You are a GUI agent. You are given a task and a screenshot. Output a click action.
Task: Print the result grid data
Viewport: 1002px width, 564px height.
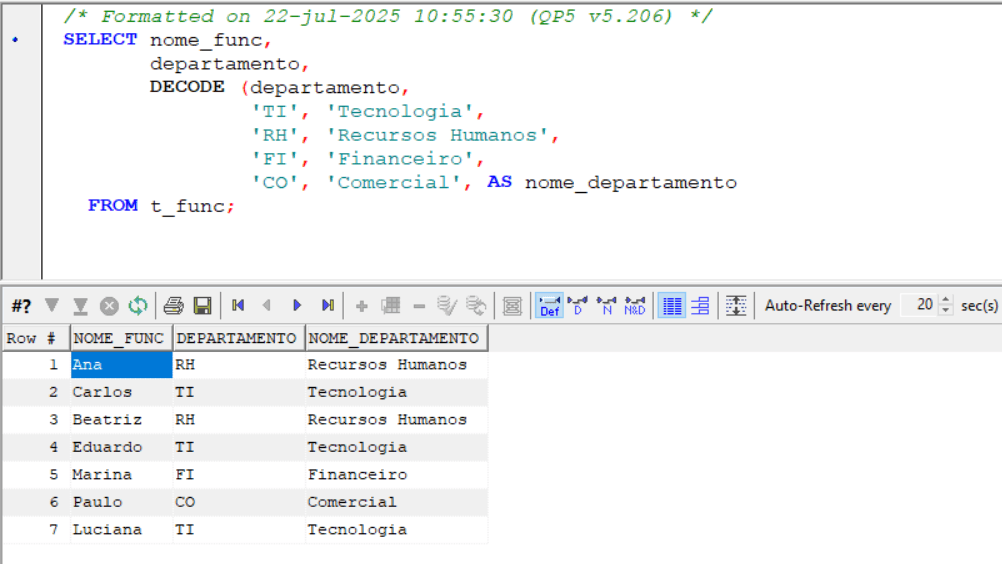click(x=174, y=306)
